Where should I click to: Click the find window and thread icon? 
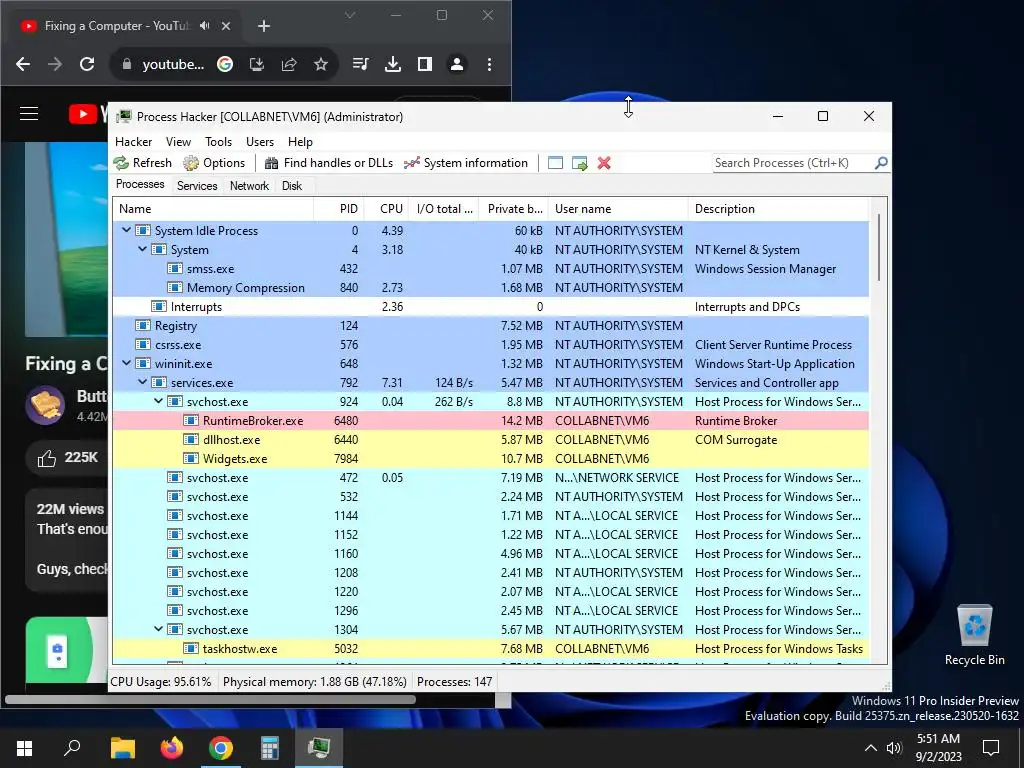(x=579, y=163)
